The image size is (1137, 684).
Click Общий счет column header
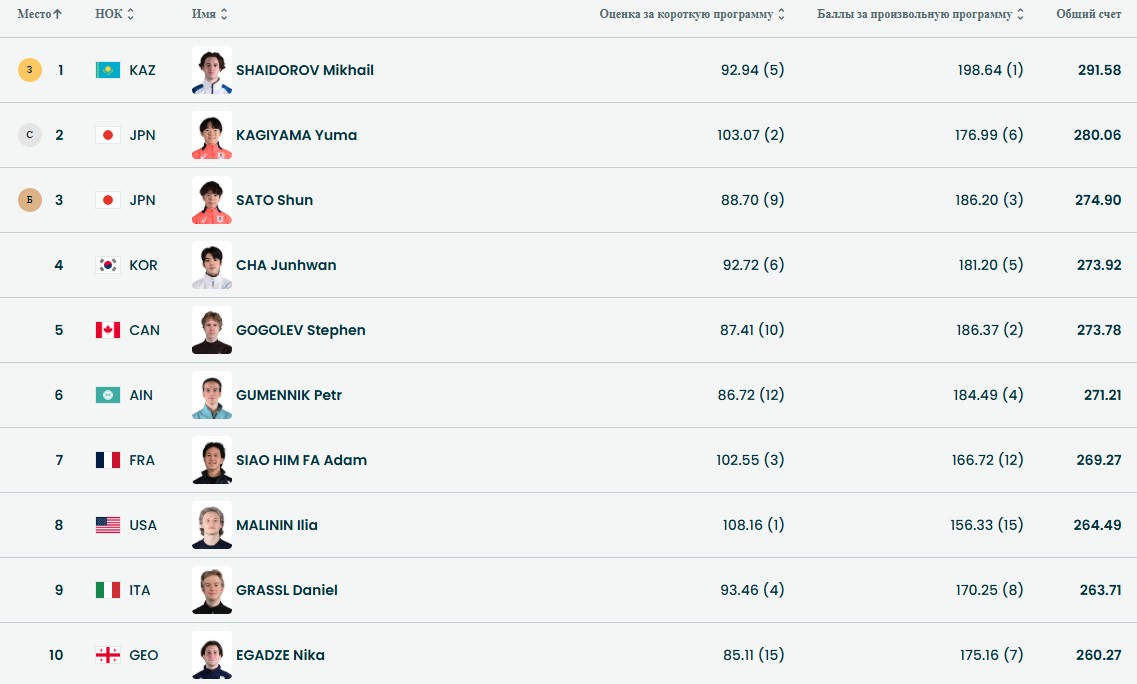[1088, 14]
